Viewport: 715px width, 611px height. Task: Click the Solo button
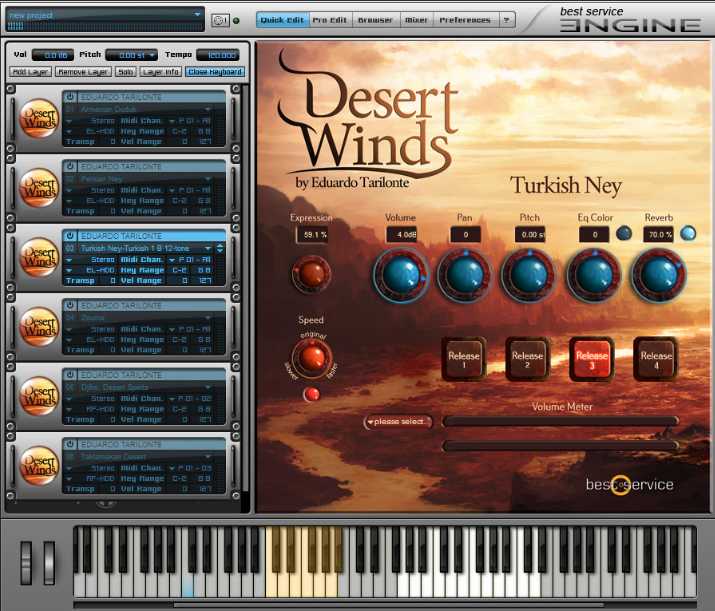[125, 72]
